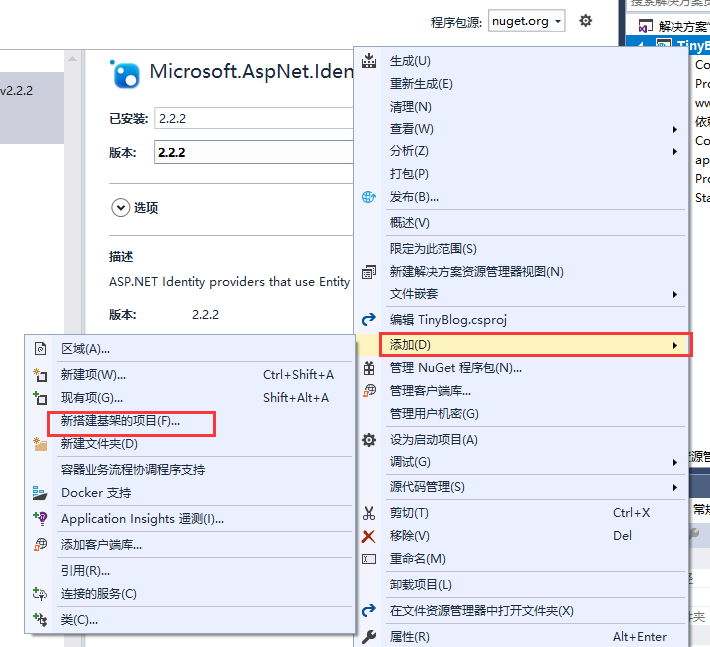Click the arrow icon beside 在文件资源管理器中打开文件夹
710x647 pixels.
point(369,610)
